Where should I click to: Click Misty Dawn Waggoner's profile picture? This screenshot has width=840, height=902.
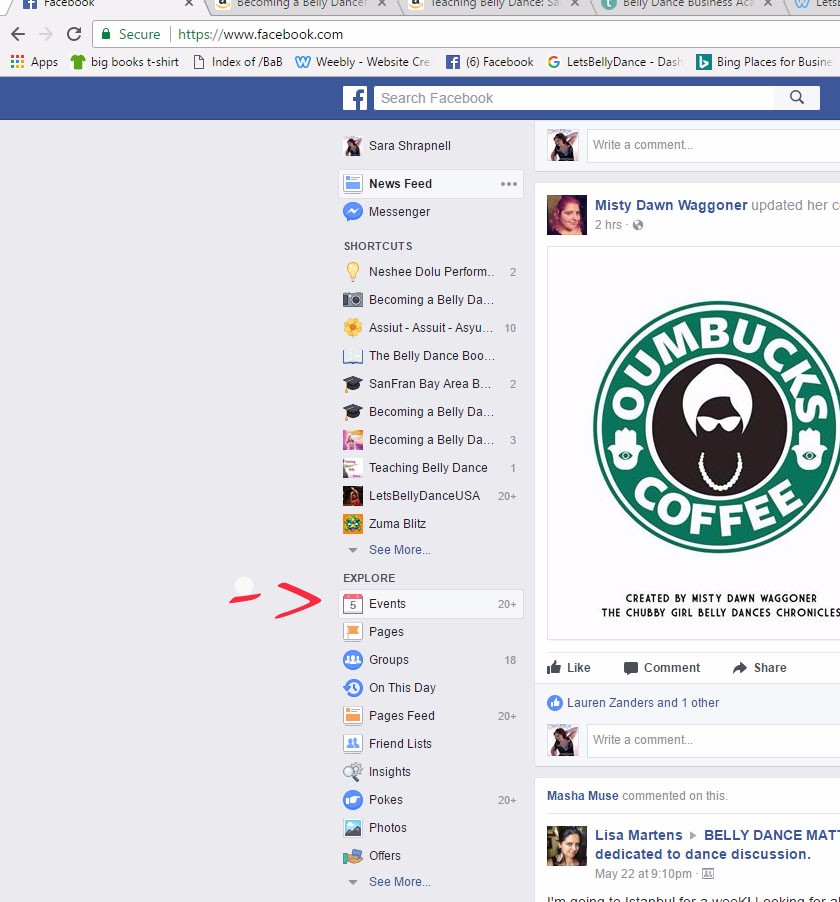tap(567, 215)
